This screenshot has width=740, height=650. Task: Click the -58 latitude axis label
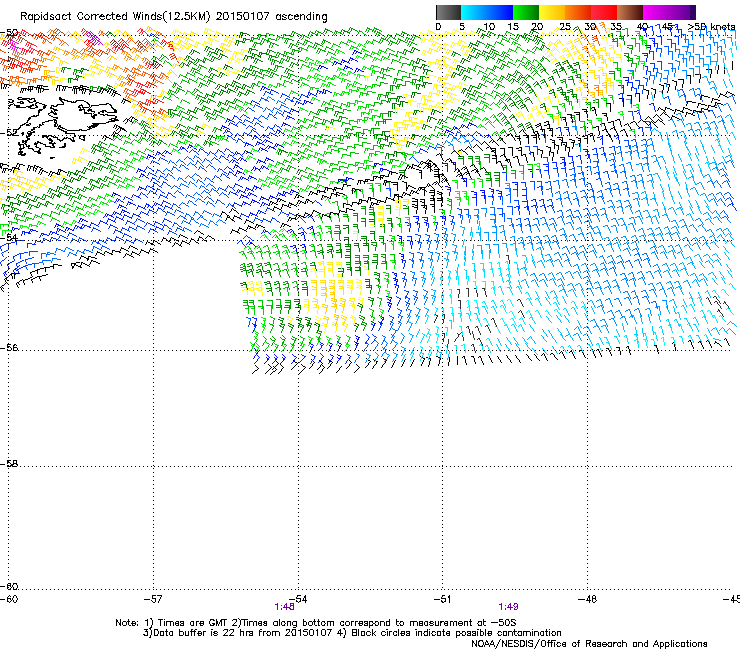pos(9,464)
